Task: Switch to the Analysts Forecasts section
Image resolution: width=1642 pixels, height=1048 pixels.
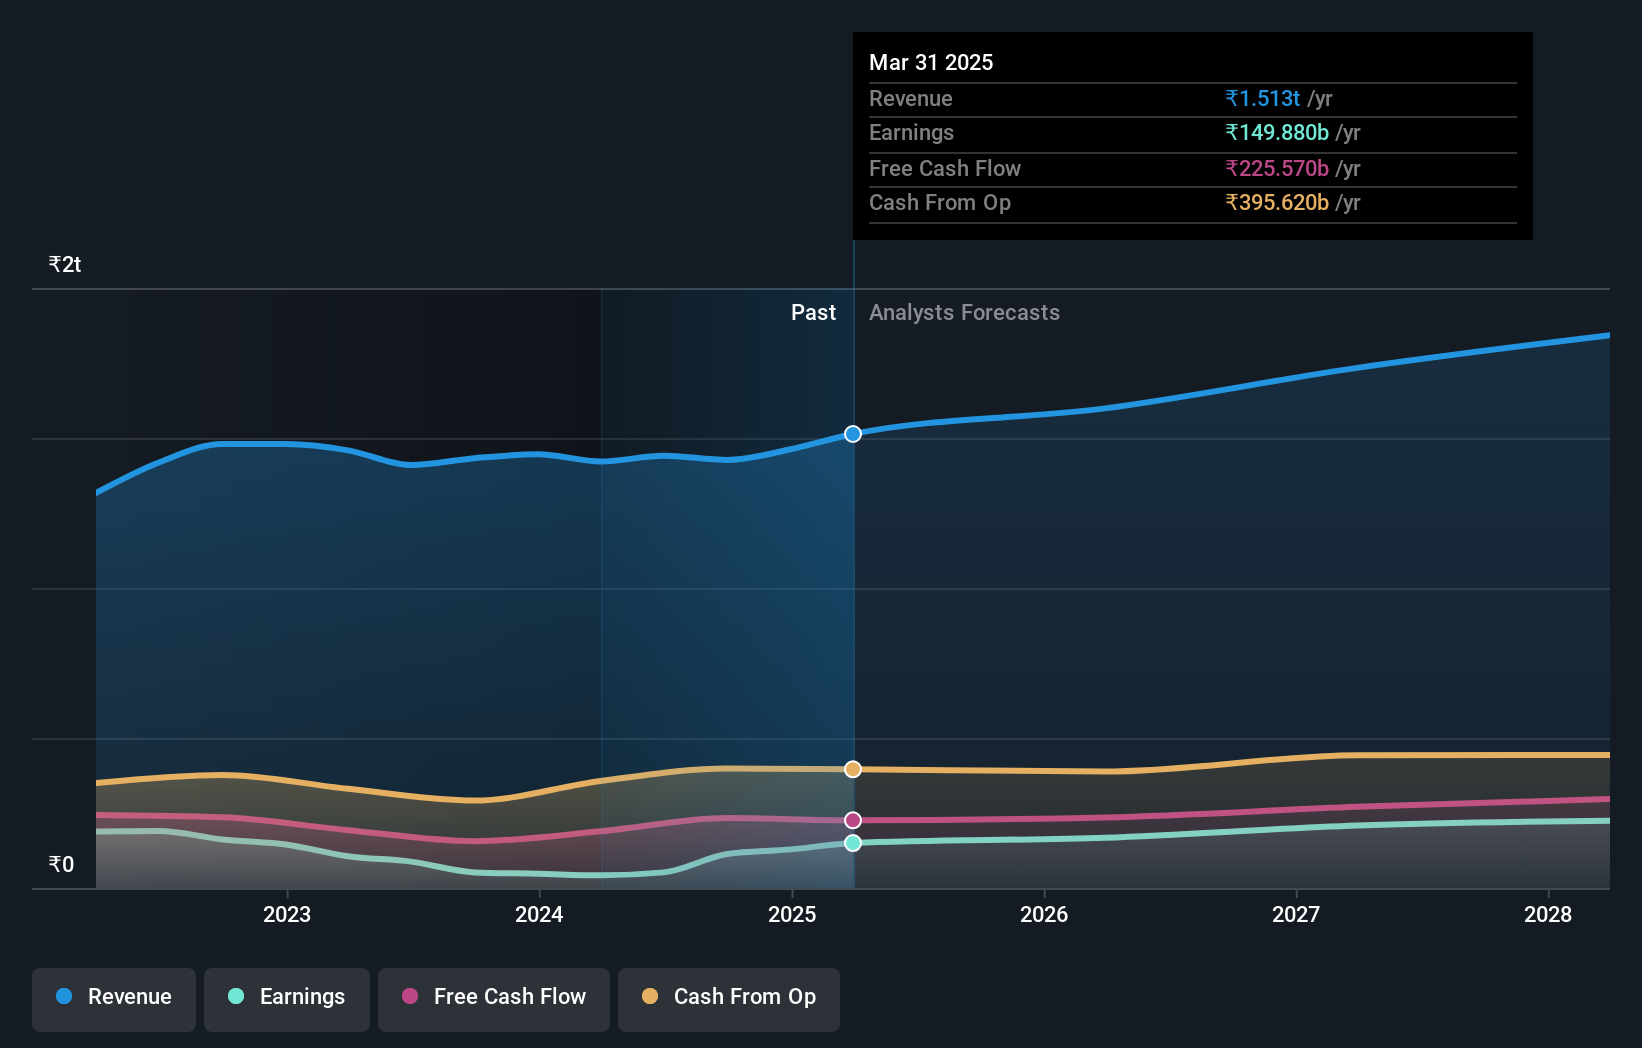Action: tap(964, 312)
